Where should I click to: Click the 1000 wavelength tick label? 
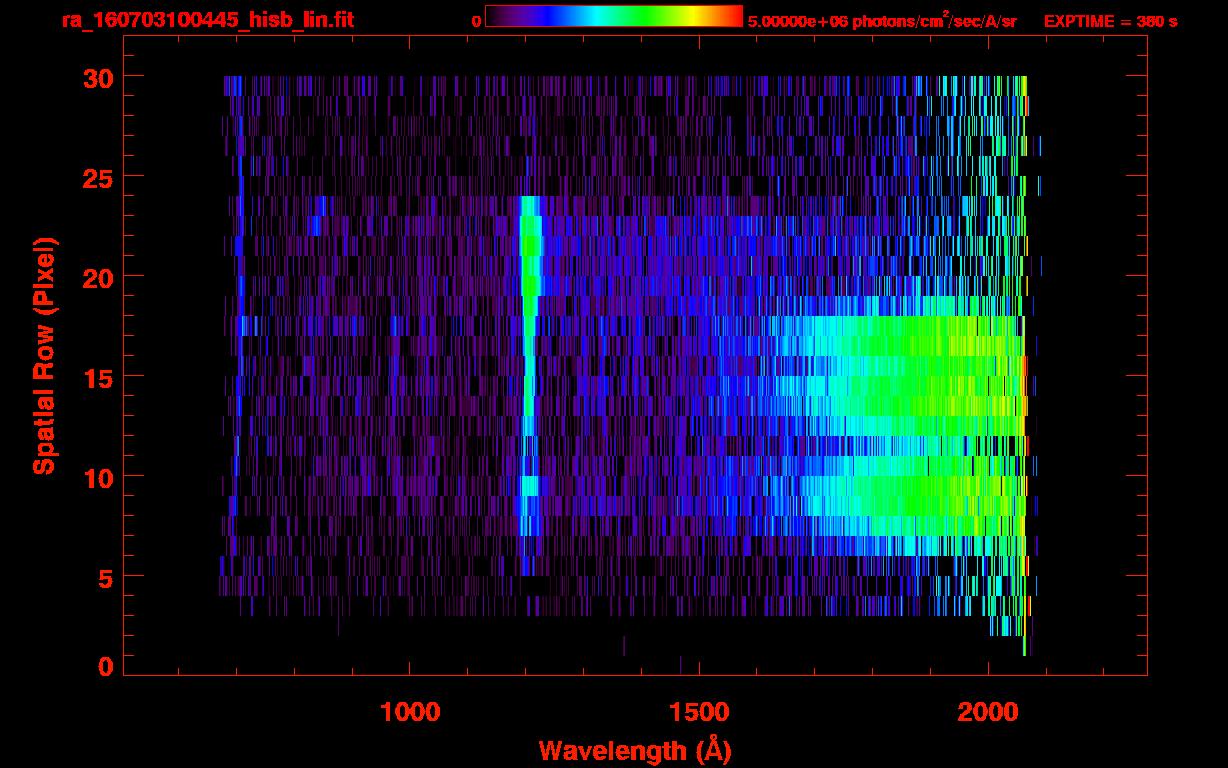pyautogui.click(x=410, y=712)
